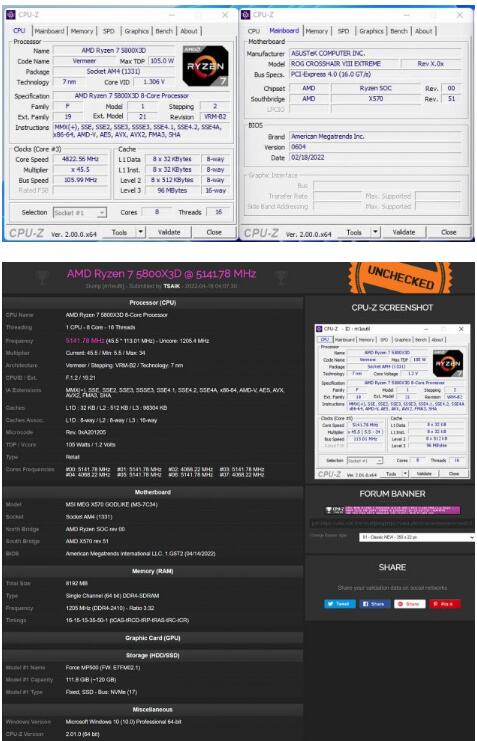Click Tools button in left CPU-Z window
477x741 pixels.
120,232
